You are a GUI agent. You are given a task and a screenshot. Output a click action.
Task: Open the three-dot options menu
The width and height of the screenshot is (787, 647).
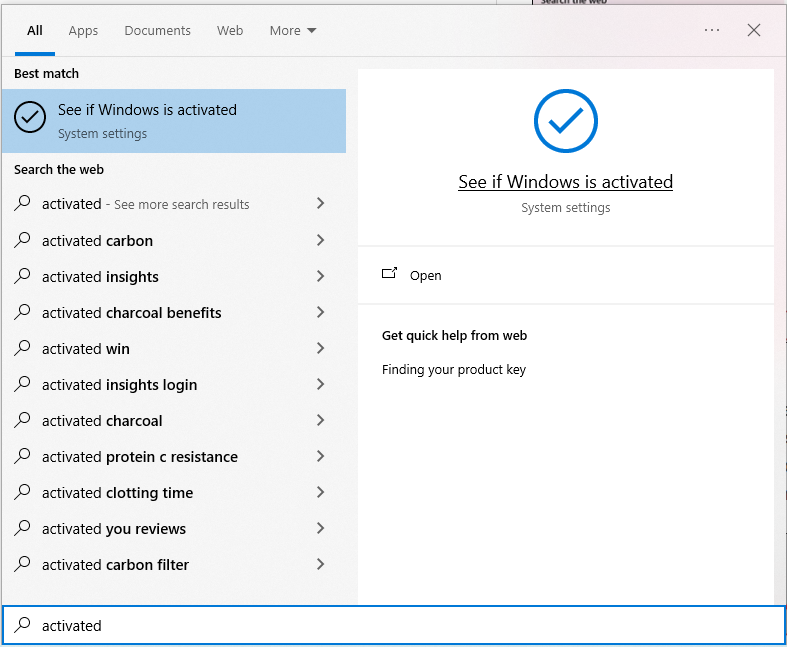(712, 30)
